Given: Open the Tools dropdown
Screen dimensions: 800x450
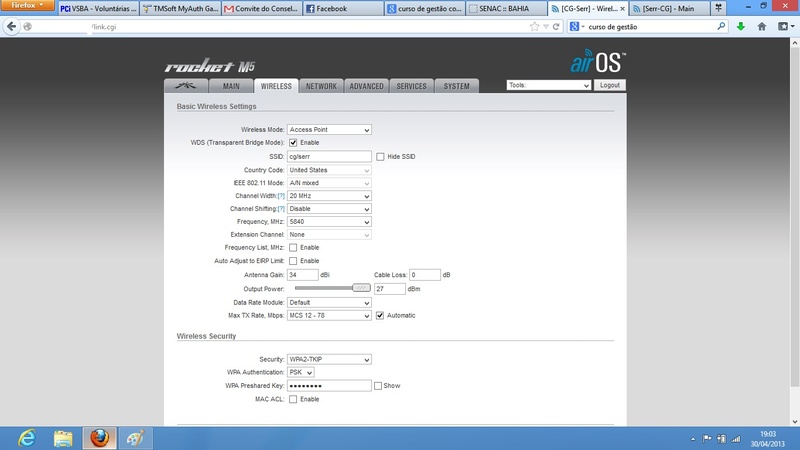Looking at the screenshot, I should coord(548,85).
